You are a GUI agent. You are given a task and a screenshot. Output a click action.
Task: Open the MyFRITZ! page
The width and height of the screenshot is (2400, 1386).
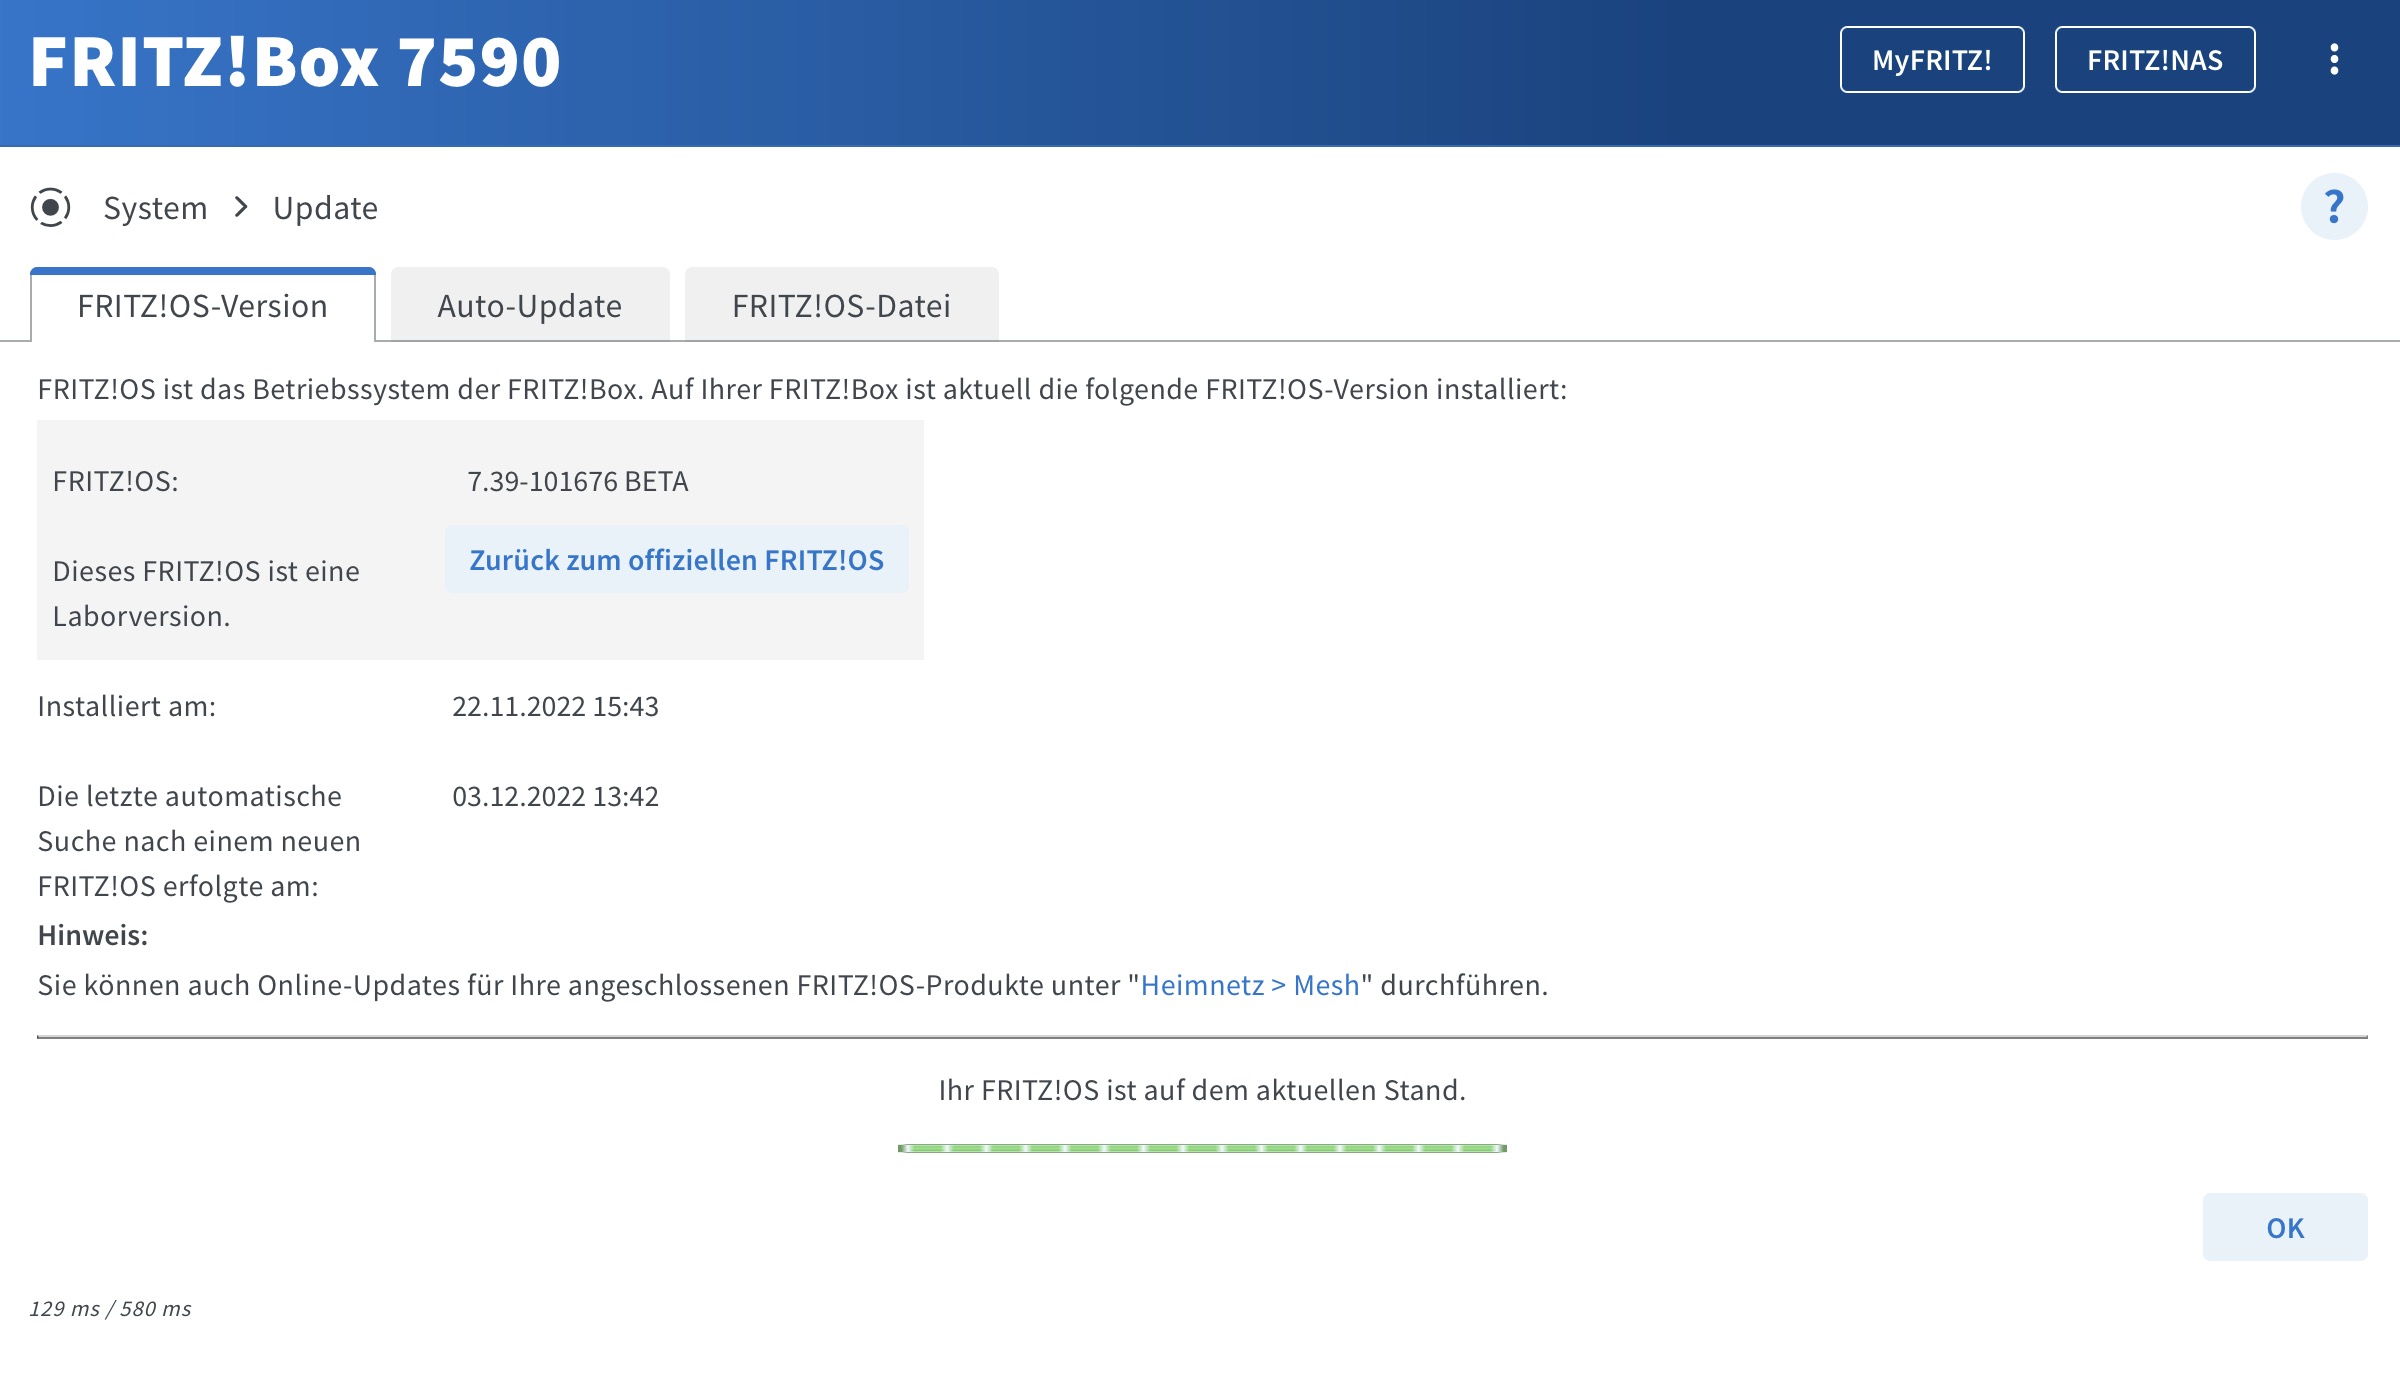click(1931, 60)
